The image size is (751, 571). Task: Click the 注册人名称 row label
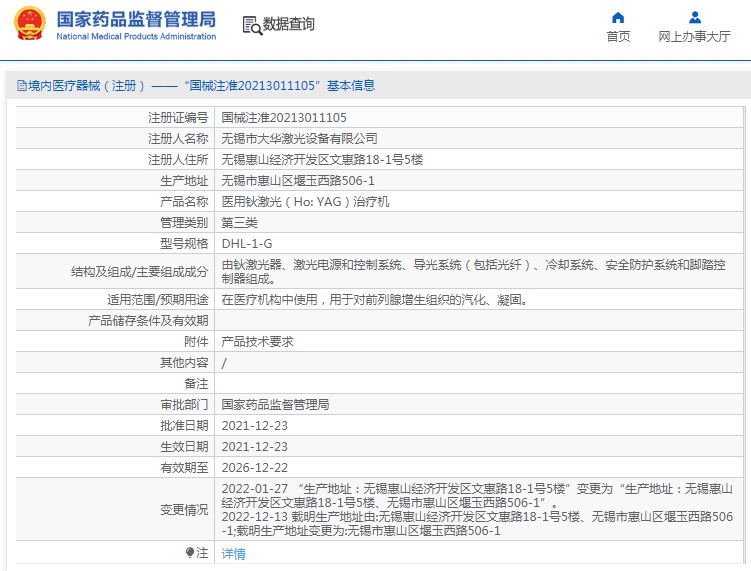178,138
